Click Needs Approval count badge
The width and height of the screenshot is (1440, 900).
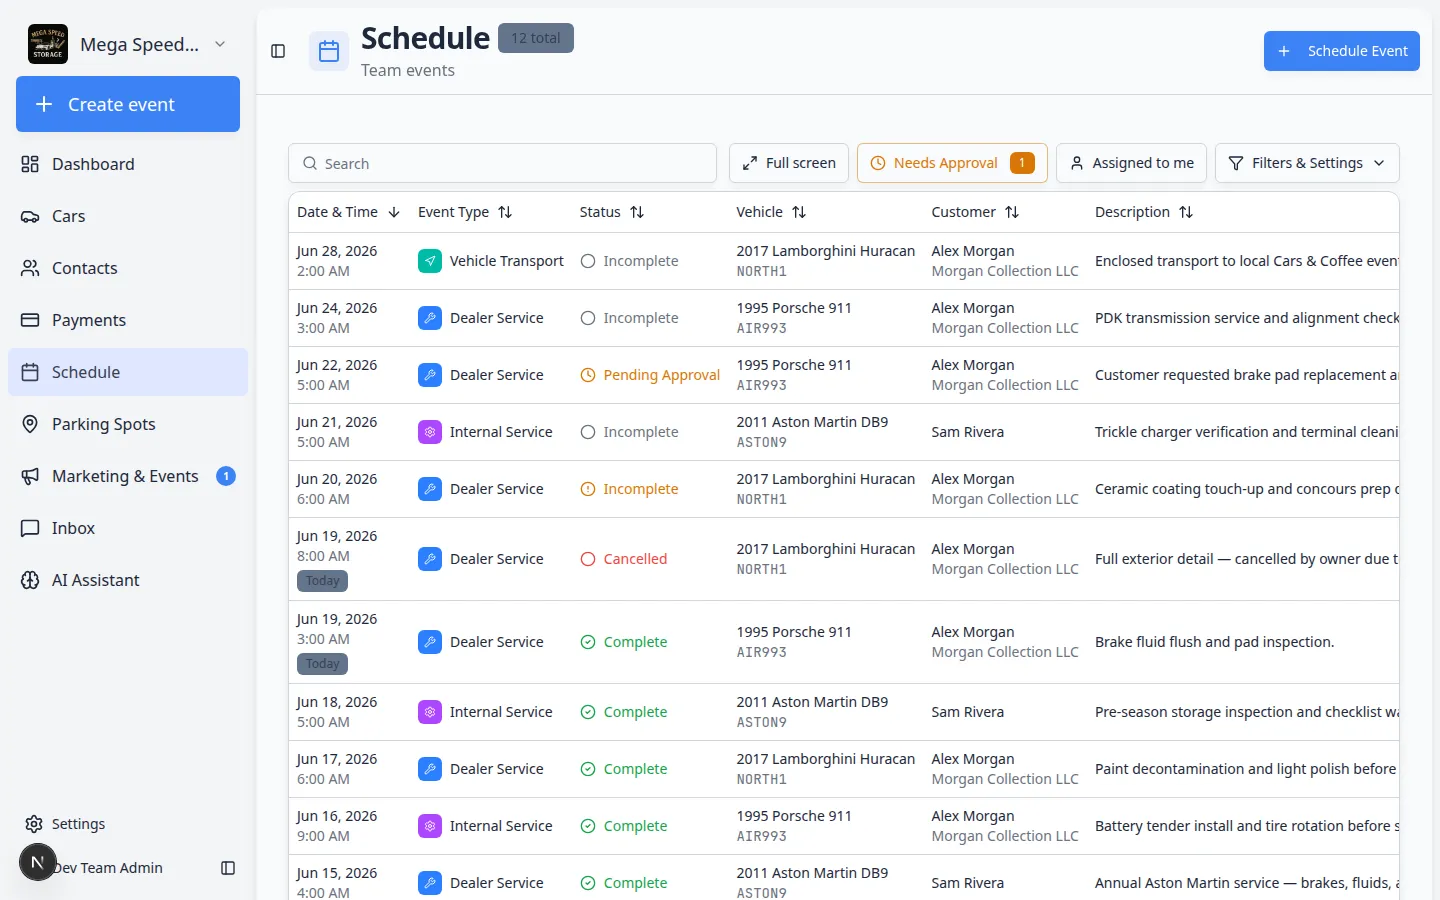pos(1022,163)
